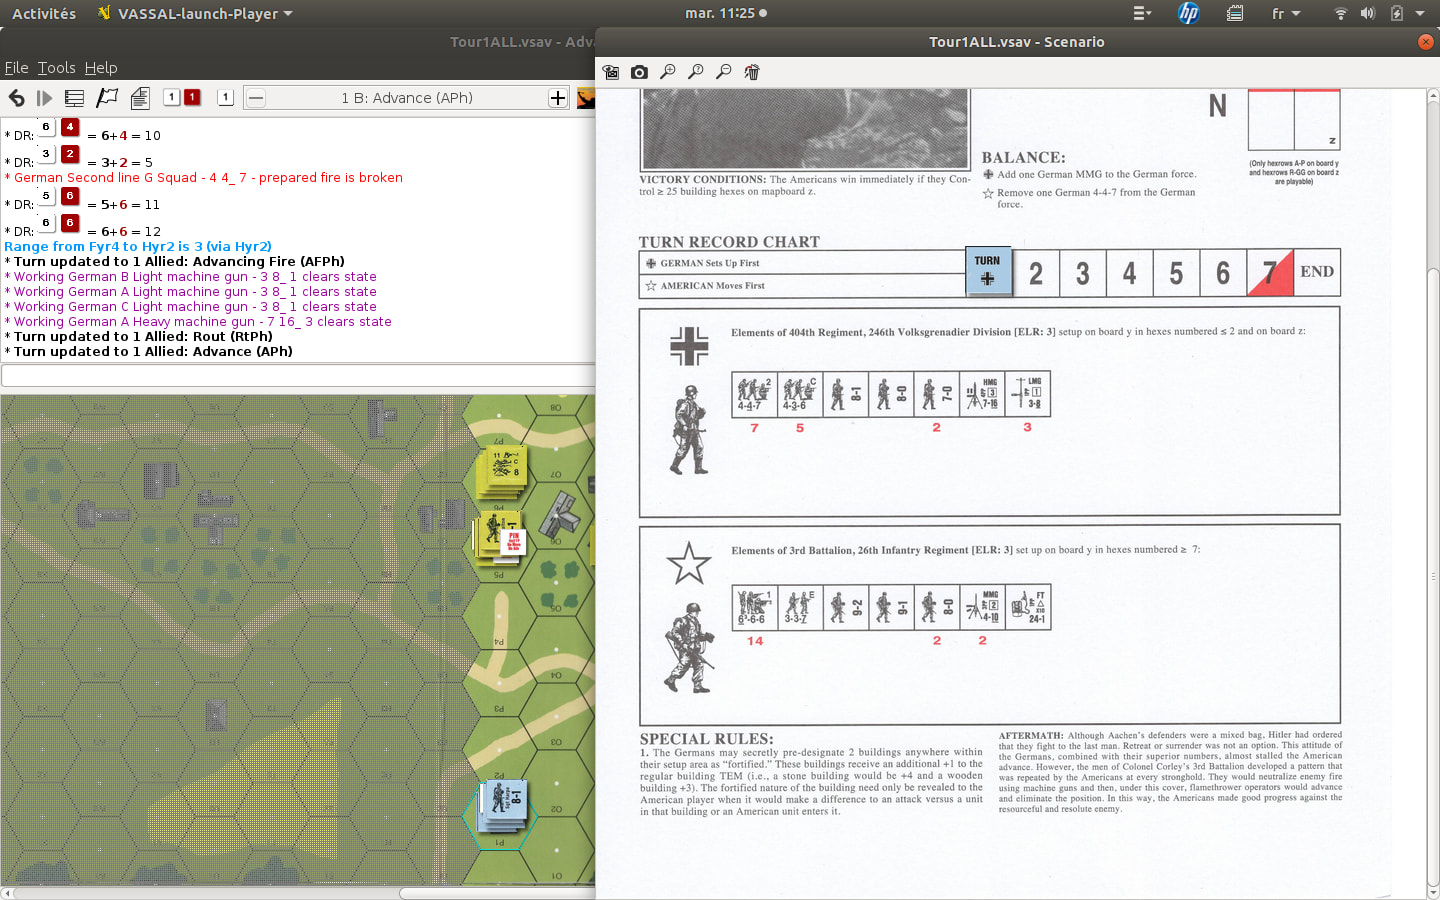Open the top bar list menu indicator
1440x900 pixels.
click(1142, 13)
